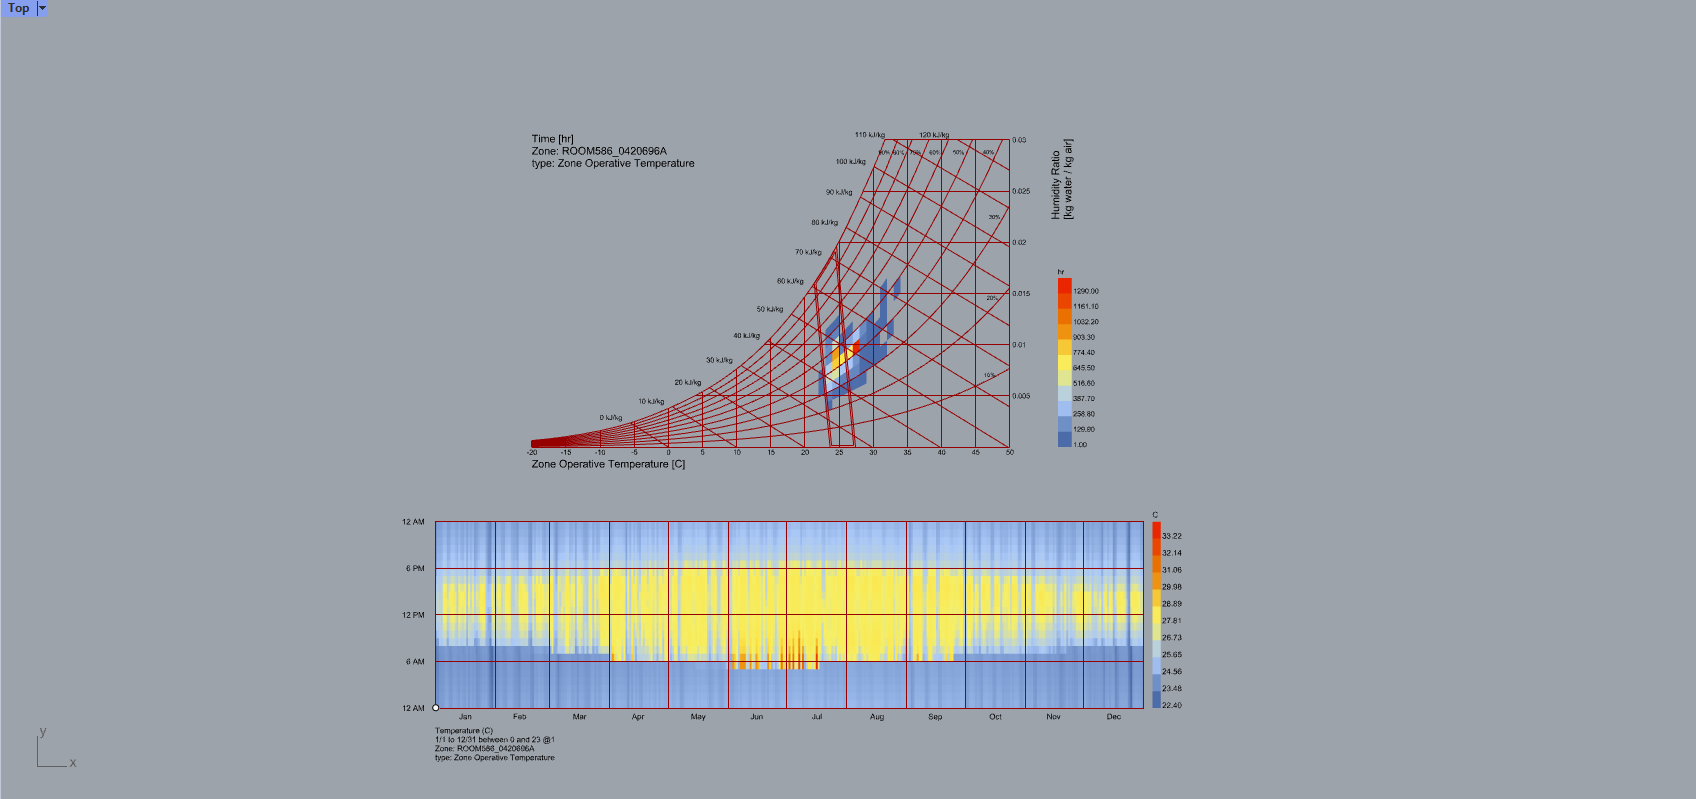Viewport: 1696px width, 799px height.
Task: Select the '26.73' temperature legend value
Action: click(x=1172, y=638)
